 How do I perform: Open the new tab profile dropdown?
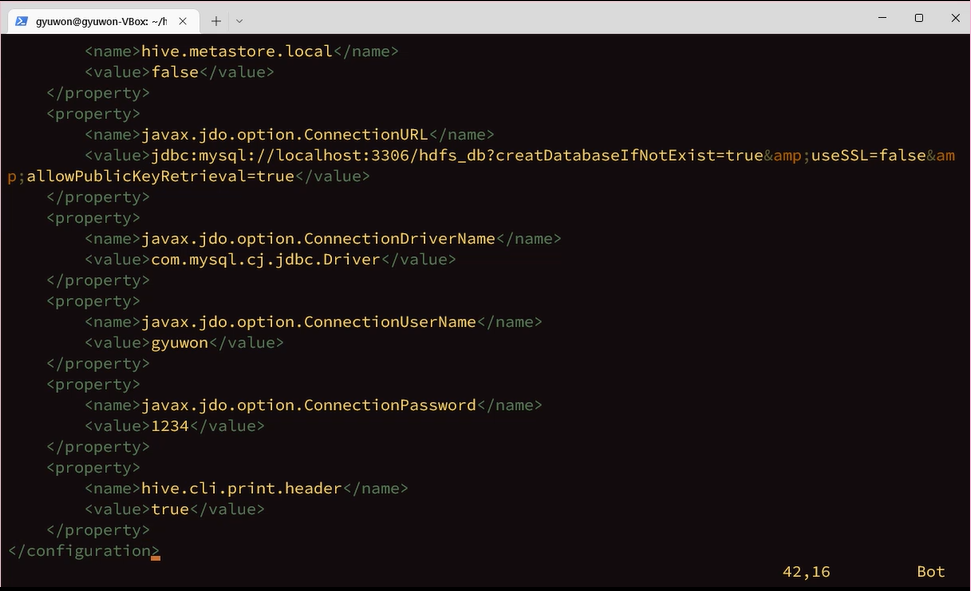(x=239, y=21)
